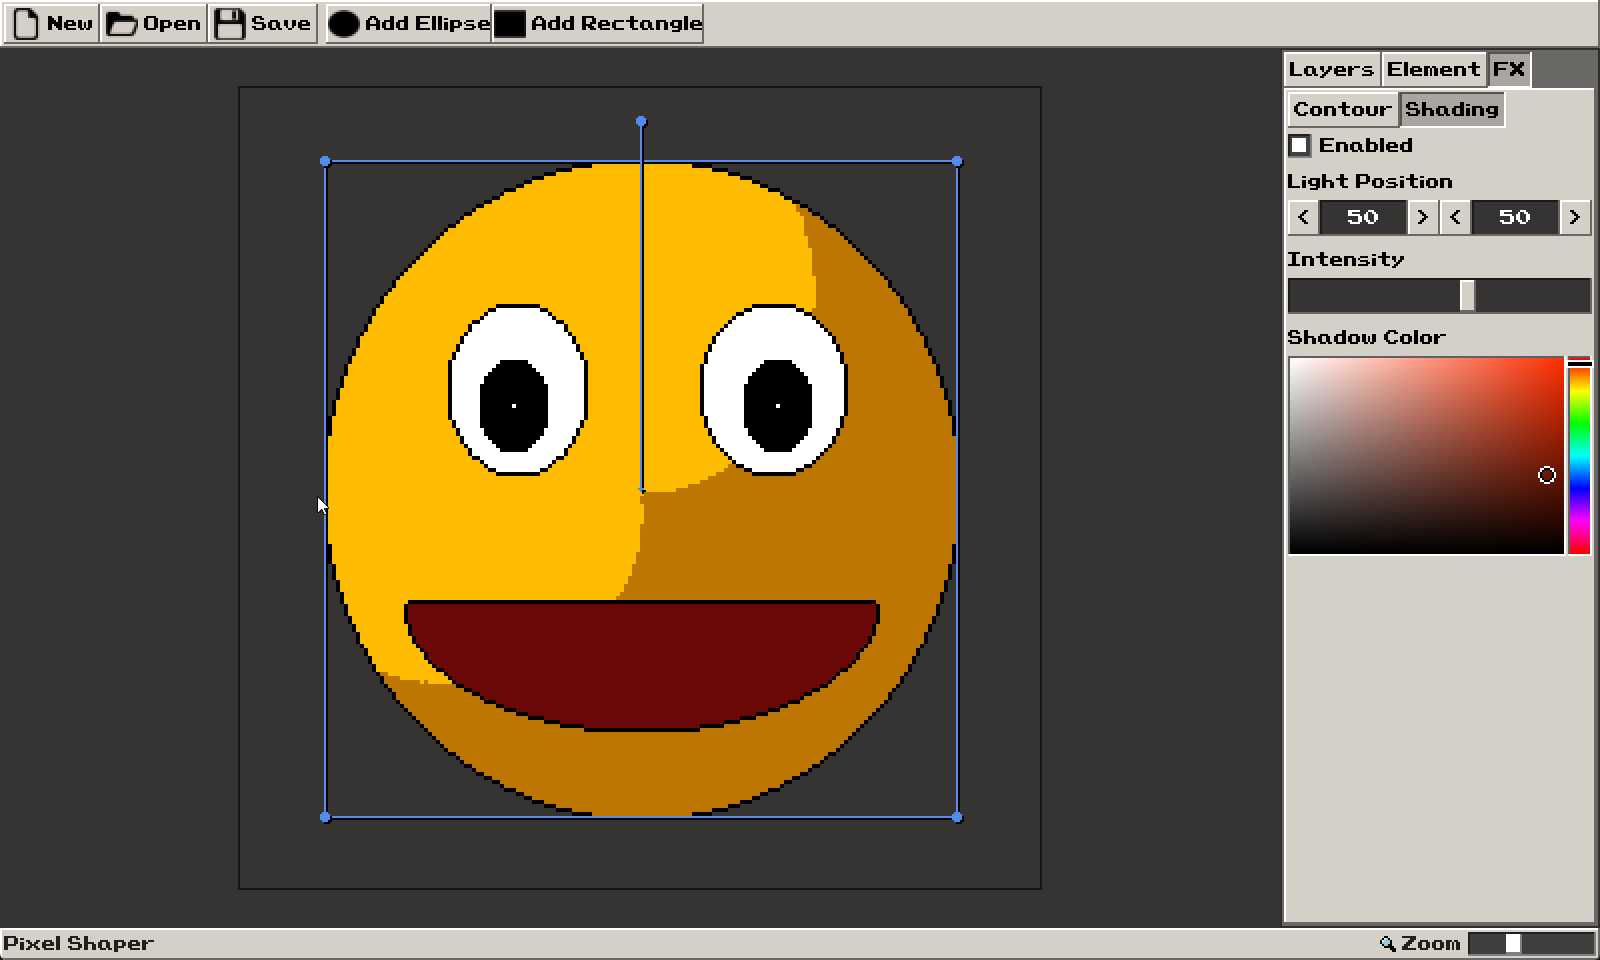This screenshot has width=1600, height=960.
Task: Open the Contour sub-tab
Action: pyautogui.click(x=1342, y=109)
